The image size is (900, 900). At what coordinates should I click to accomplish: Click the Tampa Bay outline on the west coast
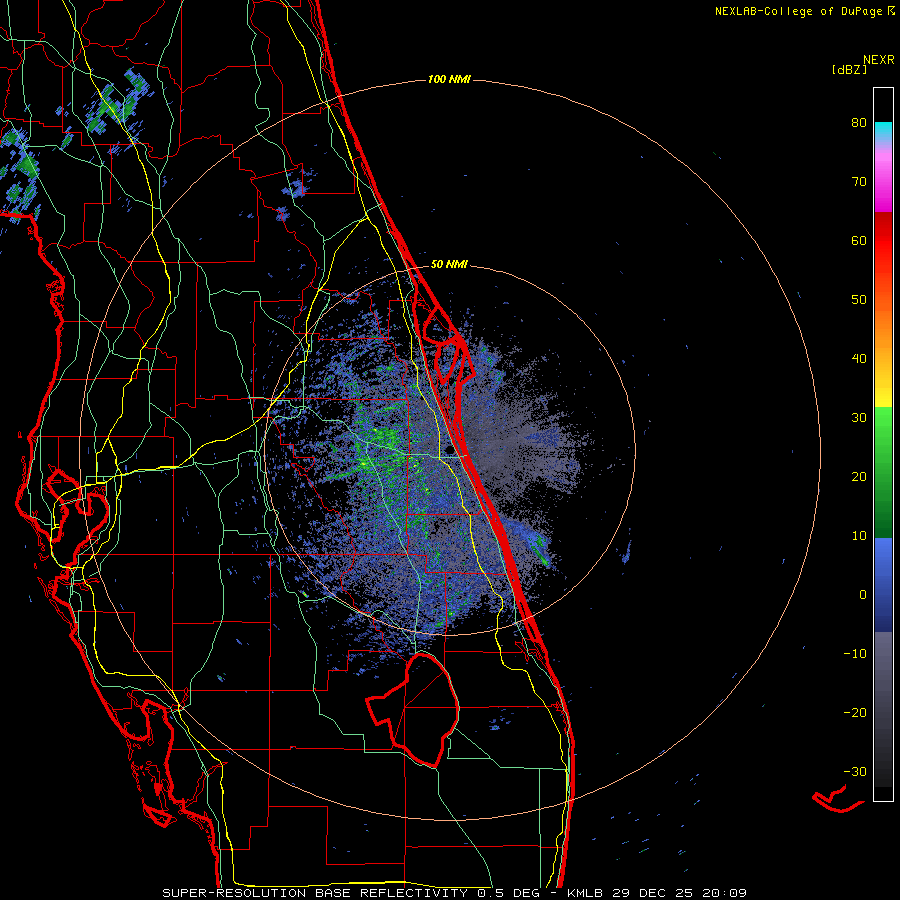pos(78,505)
